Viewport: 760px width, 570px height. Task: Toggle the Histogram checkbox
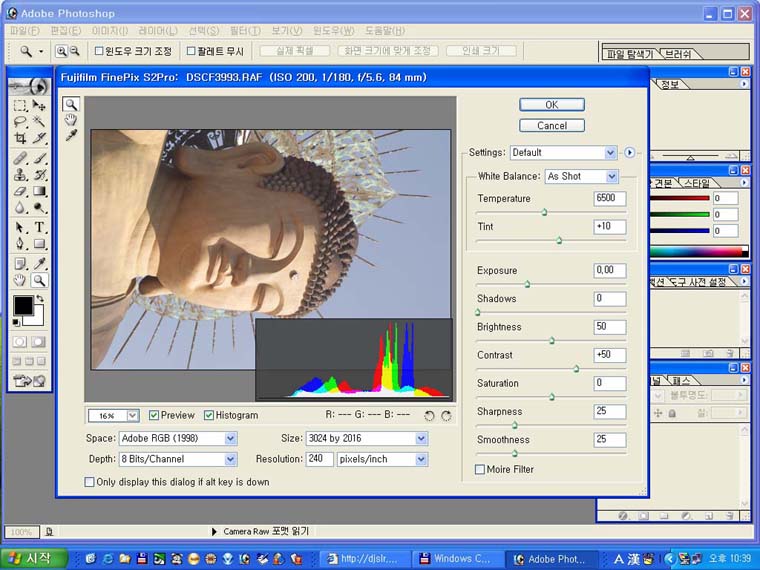tap(209, 415)
